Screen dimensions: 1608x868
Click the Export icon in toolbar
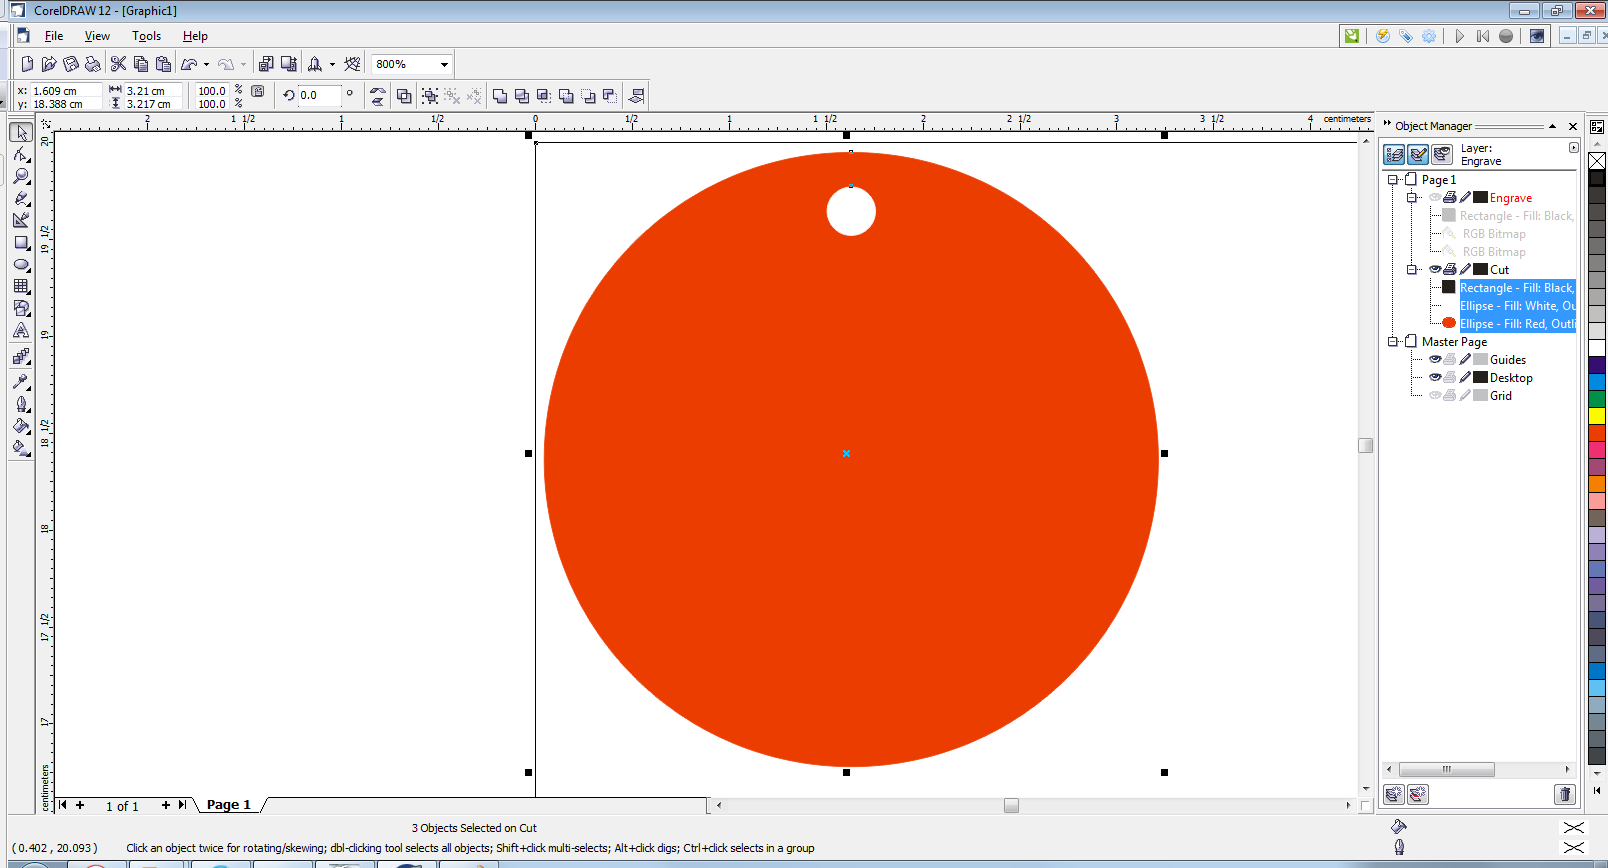click(289, 64)
